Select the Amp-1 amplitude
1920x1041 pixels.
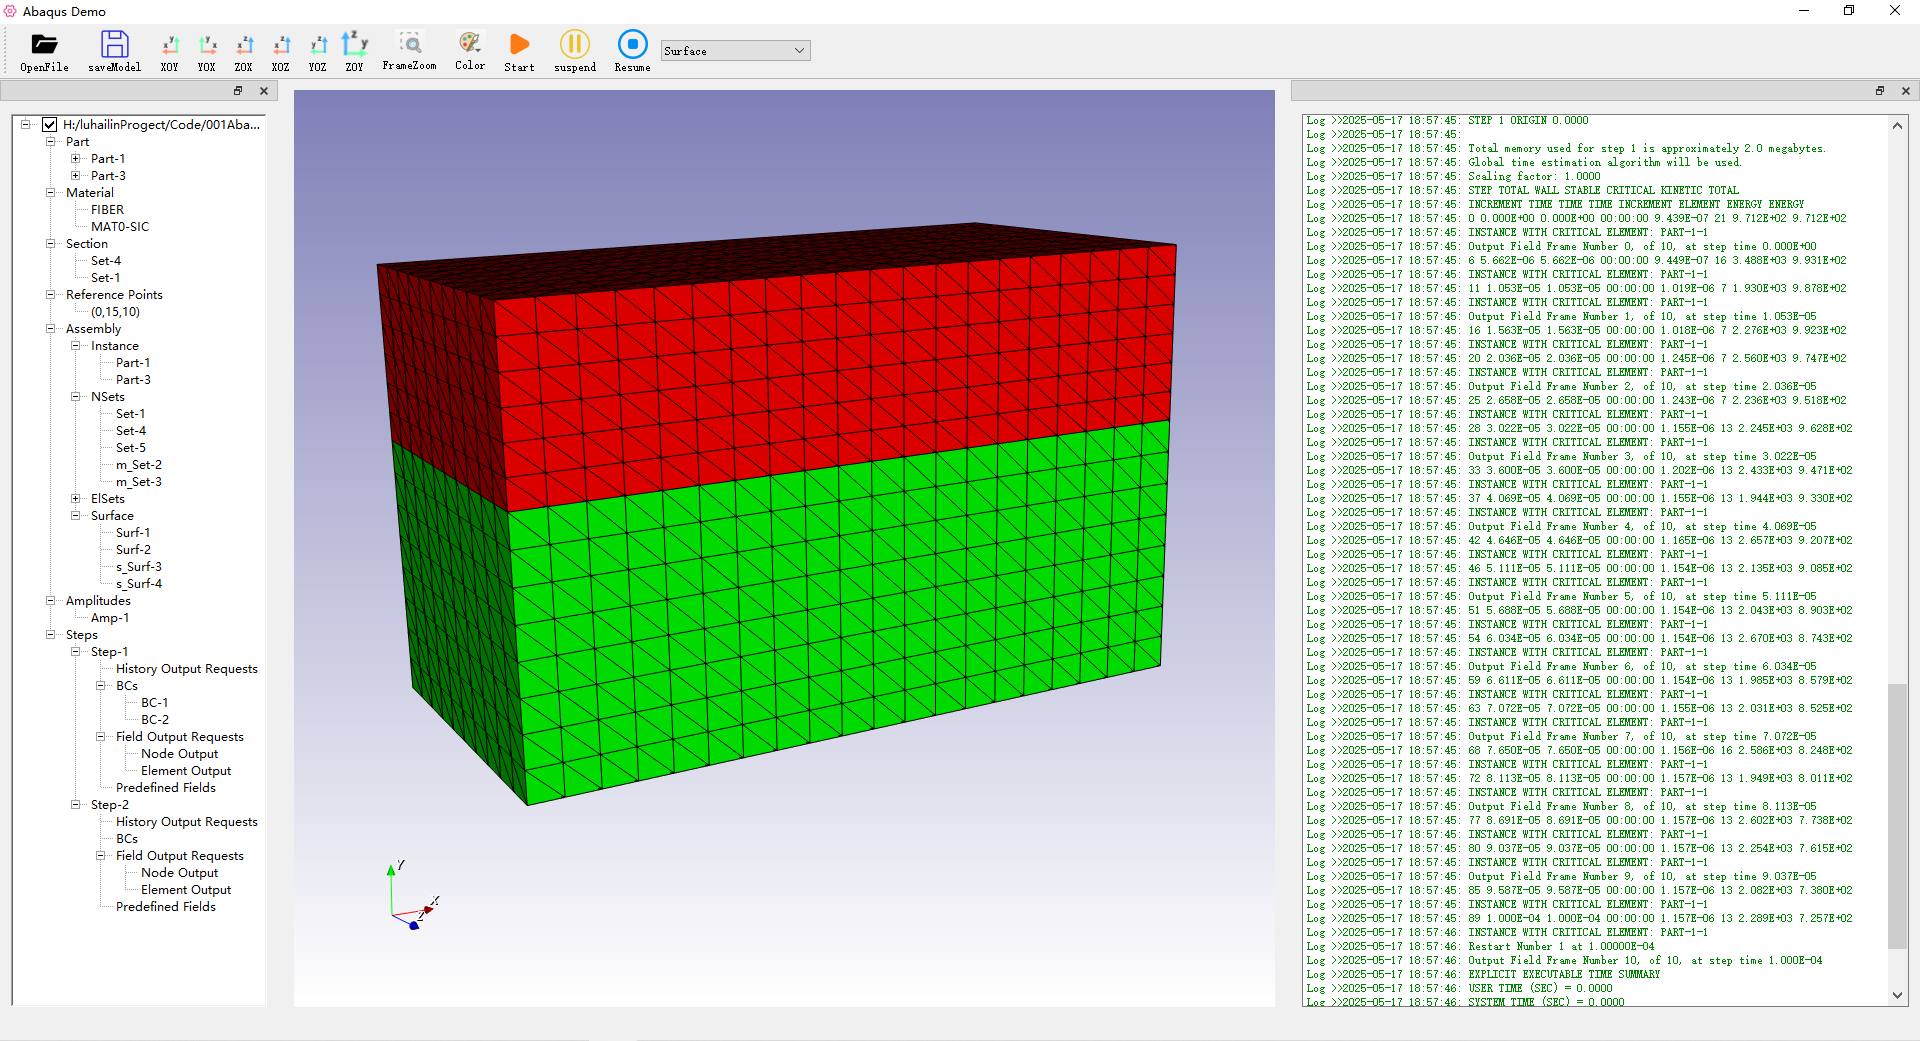click(109, 618)
